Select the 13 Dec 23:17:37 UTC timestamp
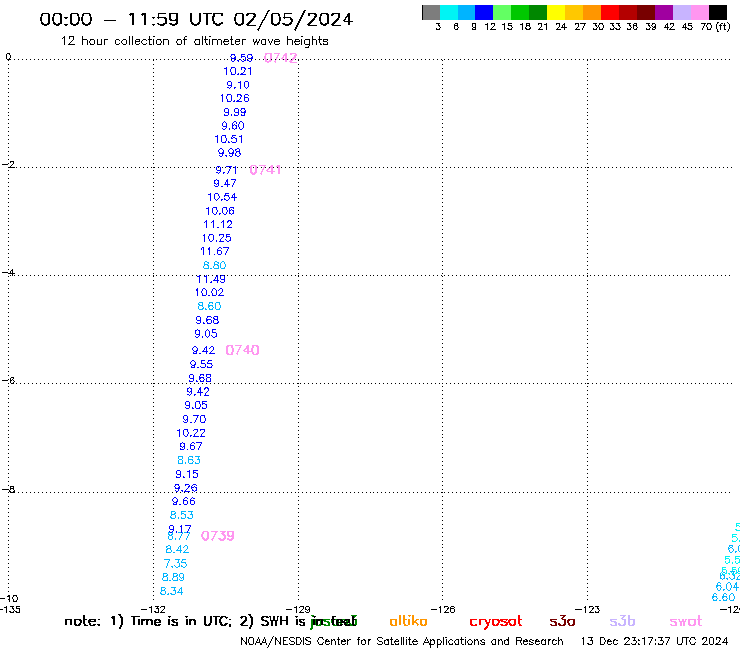This screenshot has width=740, height=650. click(x=655, y=641)
